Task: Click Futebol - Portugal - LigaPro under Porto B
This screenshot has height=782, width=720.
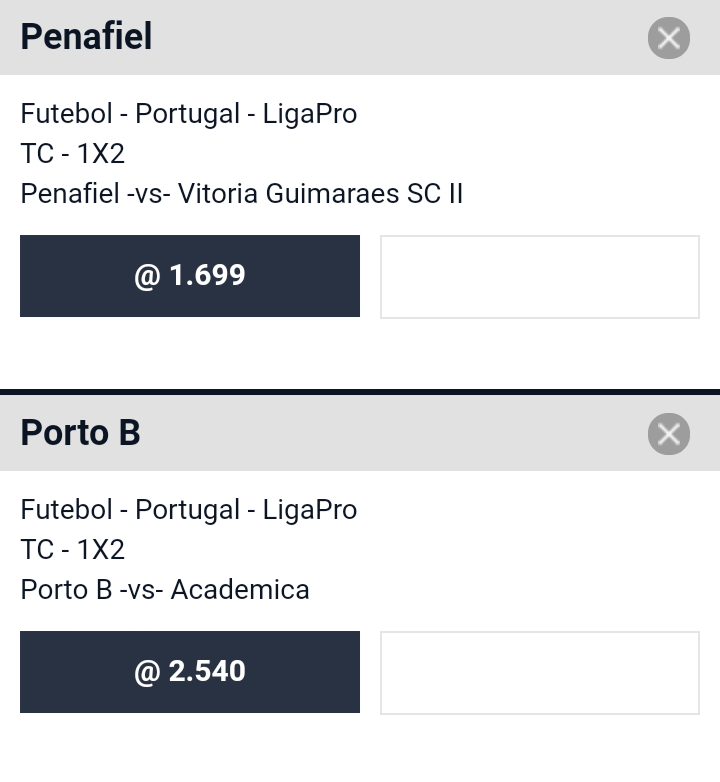Action: (x=188, y=510)
